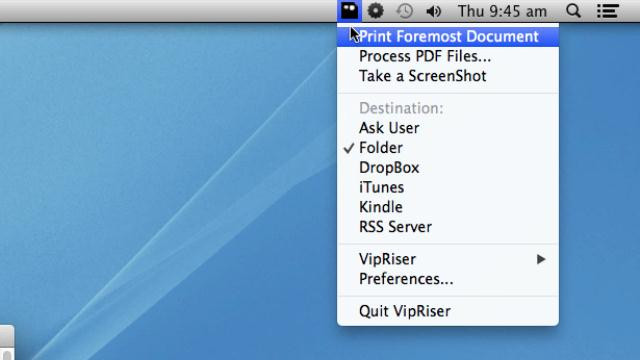Open Preferences... from the menu
Screen dimensions: 640x360
(448, 279)
